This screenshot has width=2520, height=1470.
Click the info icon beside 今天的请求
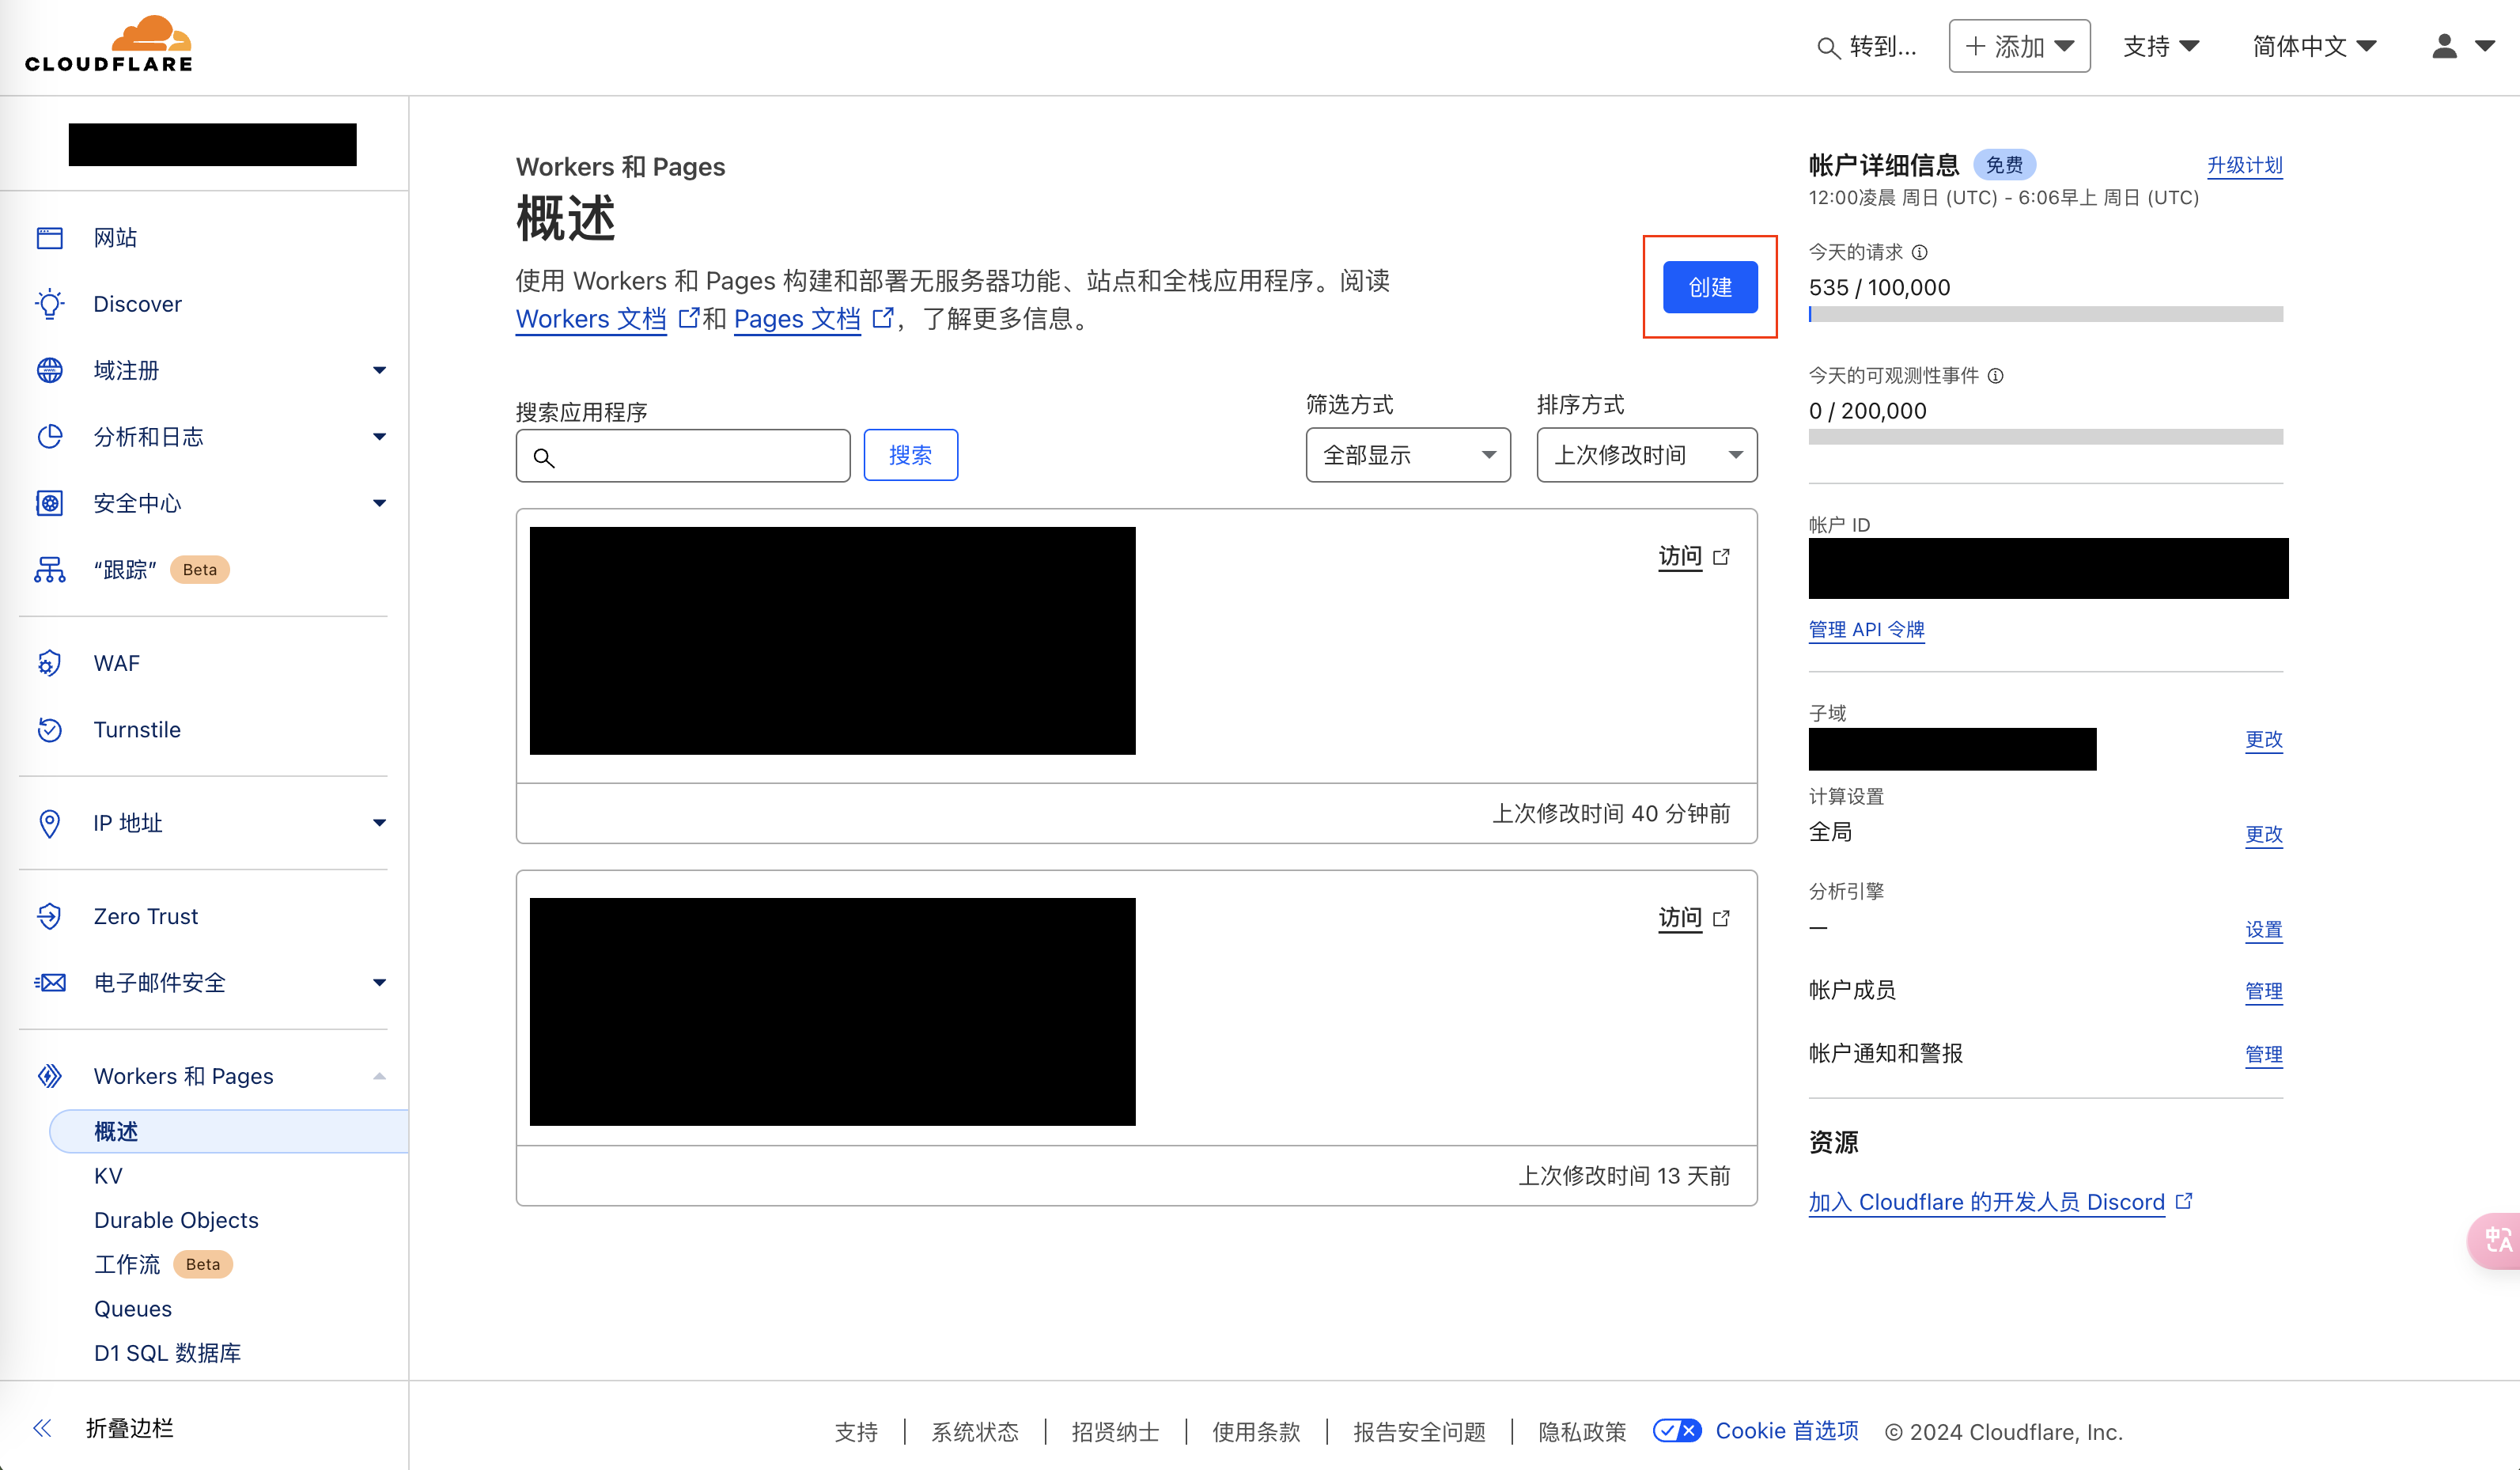(x=1920, y=252)
